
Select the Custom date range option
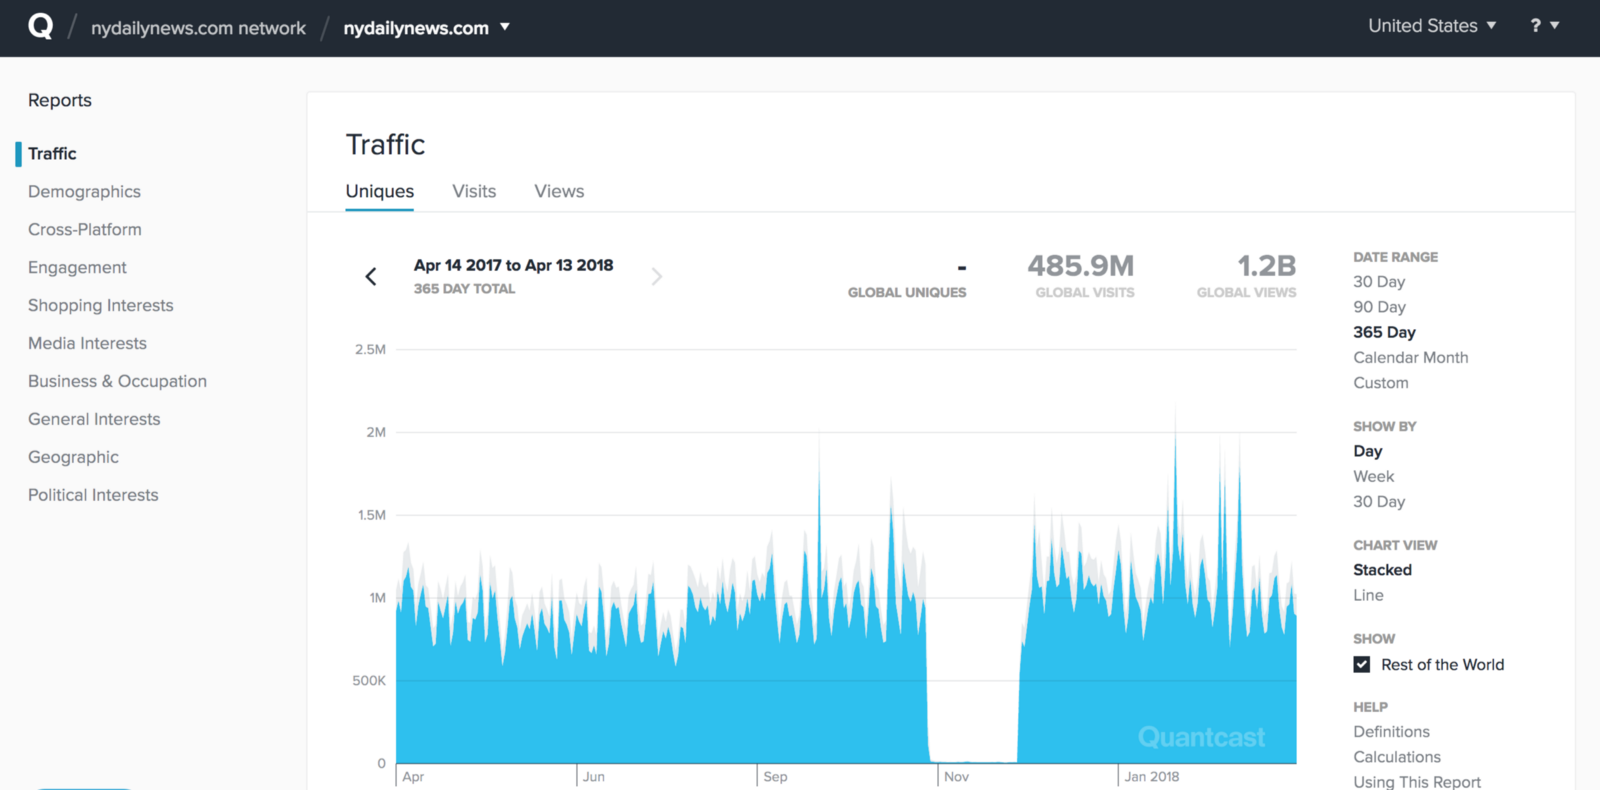1380,383
